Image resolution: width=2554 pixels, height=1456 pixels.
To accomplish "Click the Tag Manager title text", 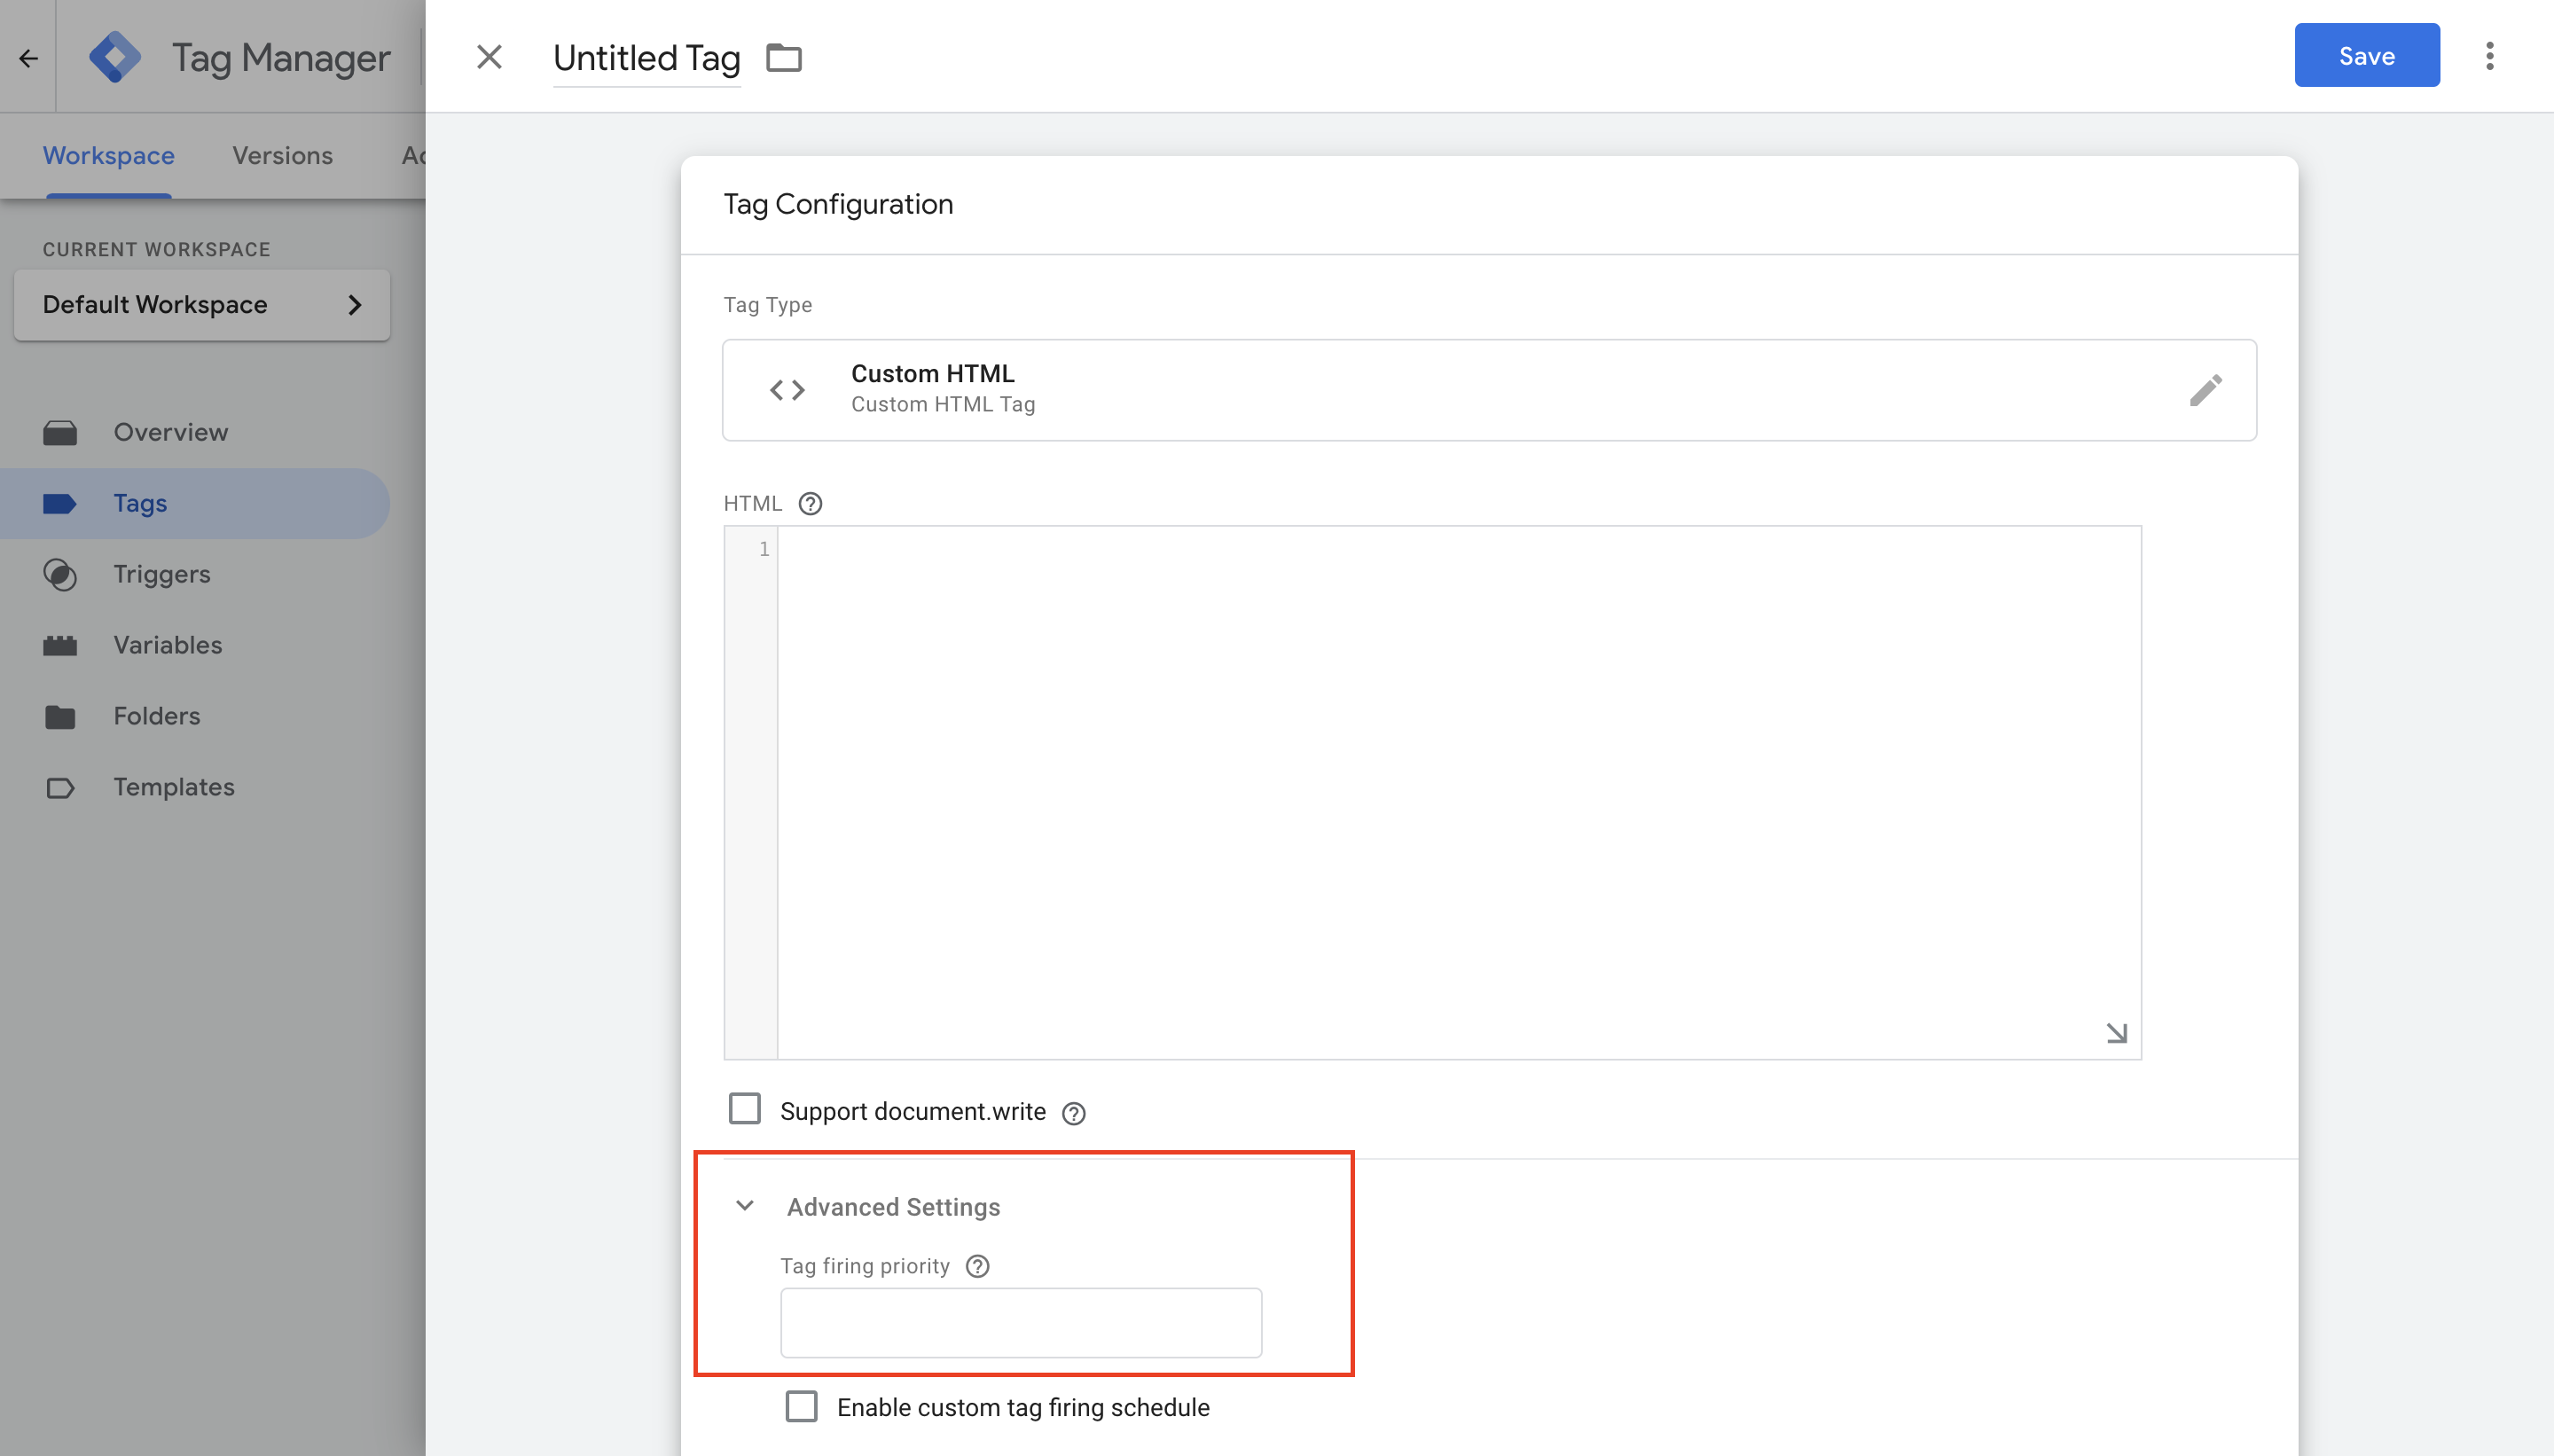I will coord(281,58).
